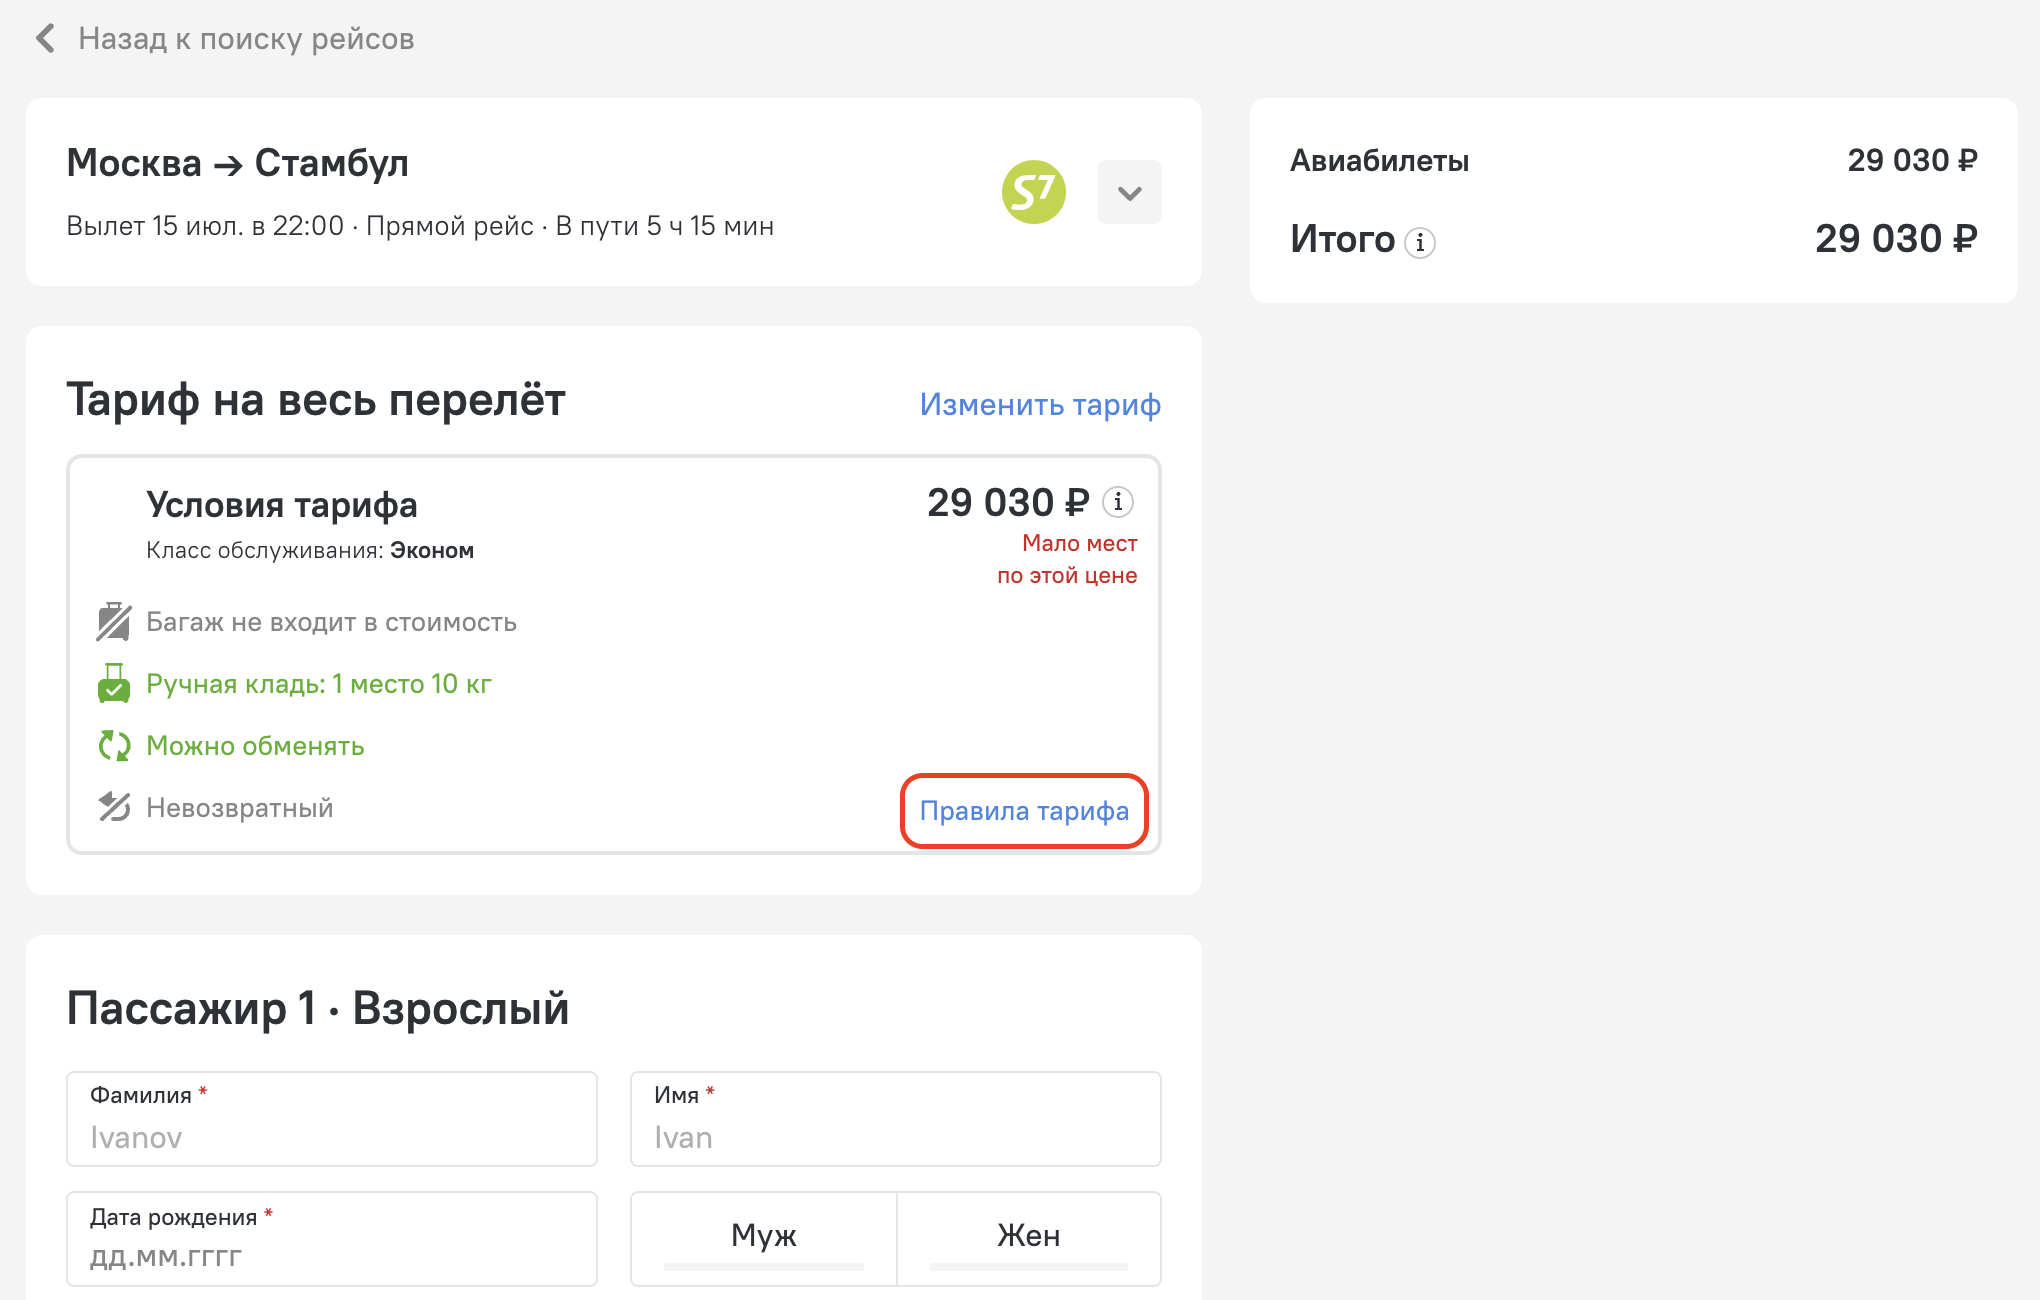Open info icon beside tariff price
The width and height of the screenshot is (2040, 1300).
click(1118, 502)
